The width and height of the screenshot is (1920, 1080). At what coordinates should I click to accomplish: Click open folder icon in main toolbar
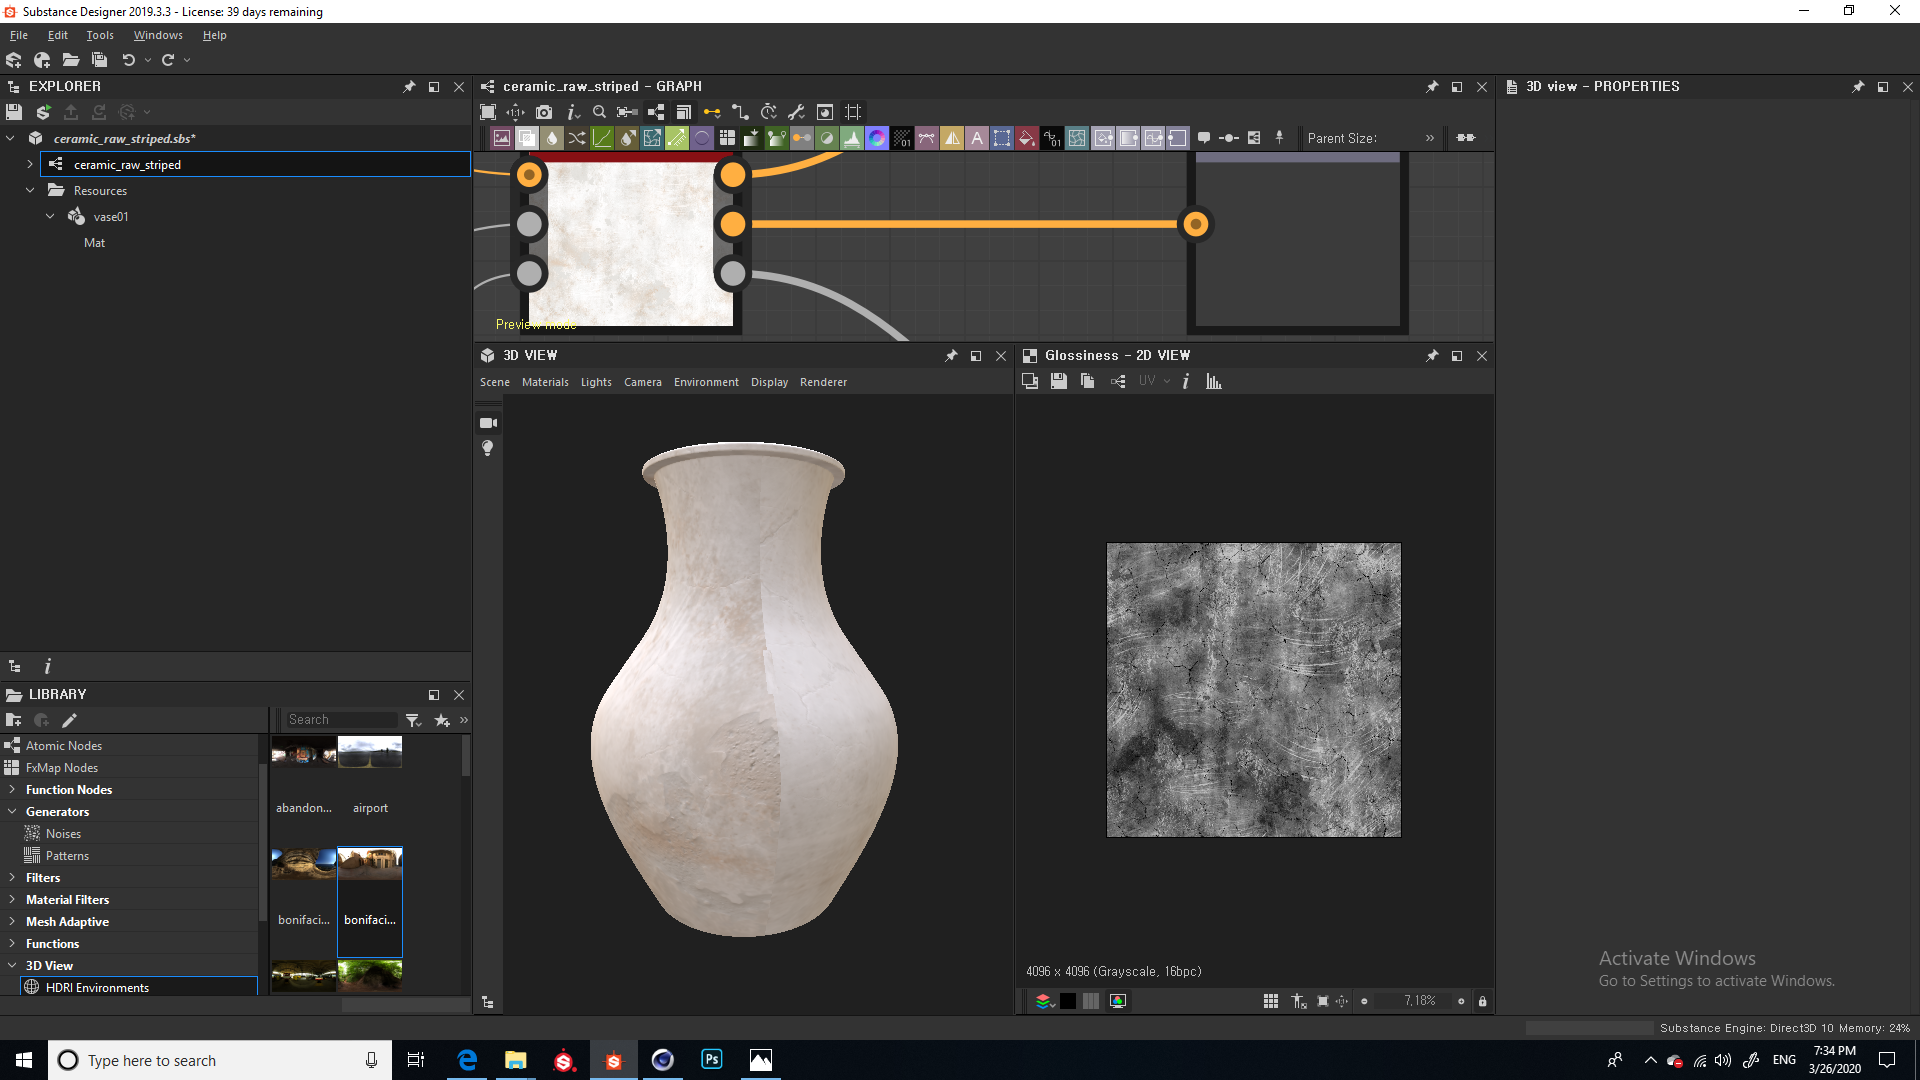pyautogui.click(x=71, y=60)
